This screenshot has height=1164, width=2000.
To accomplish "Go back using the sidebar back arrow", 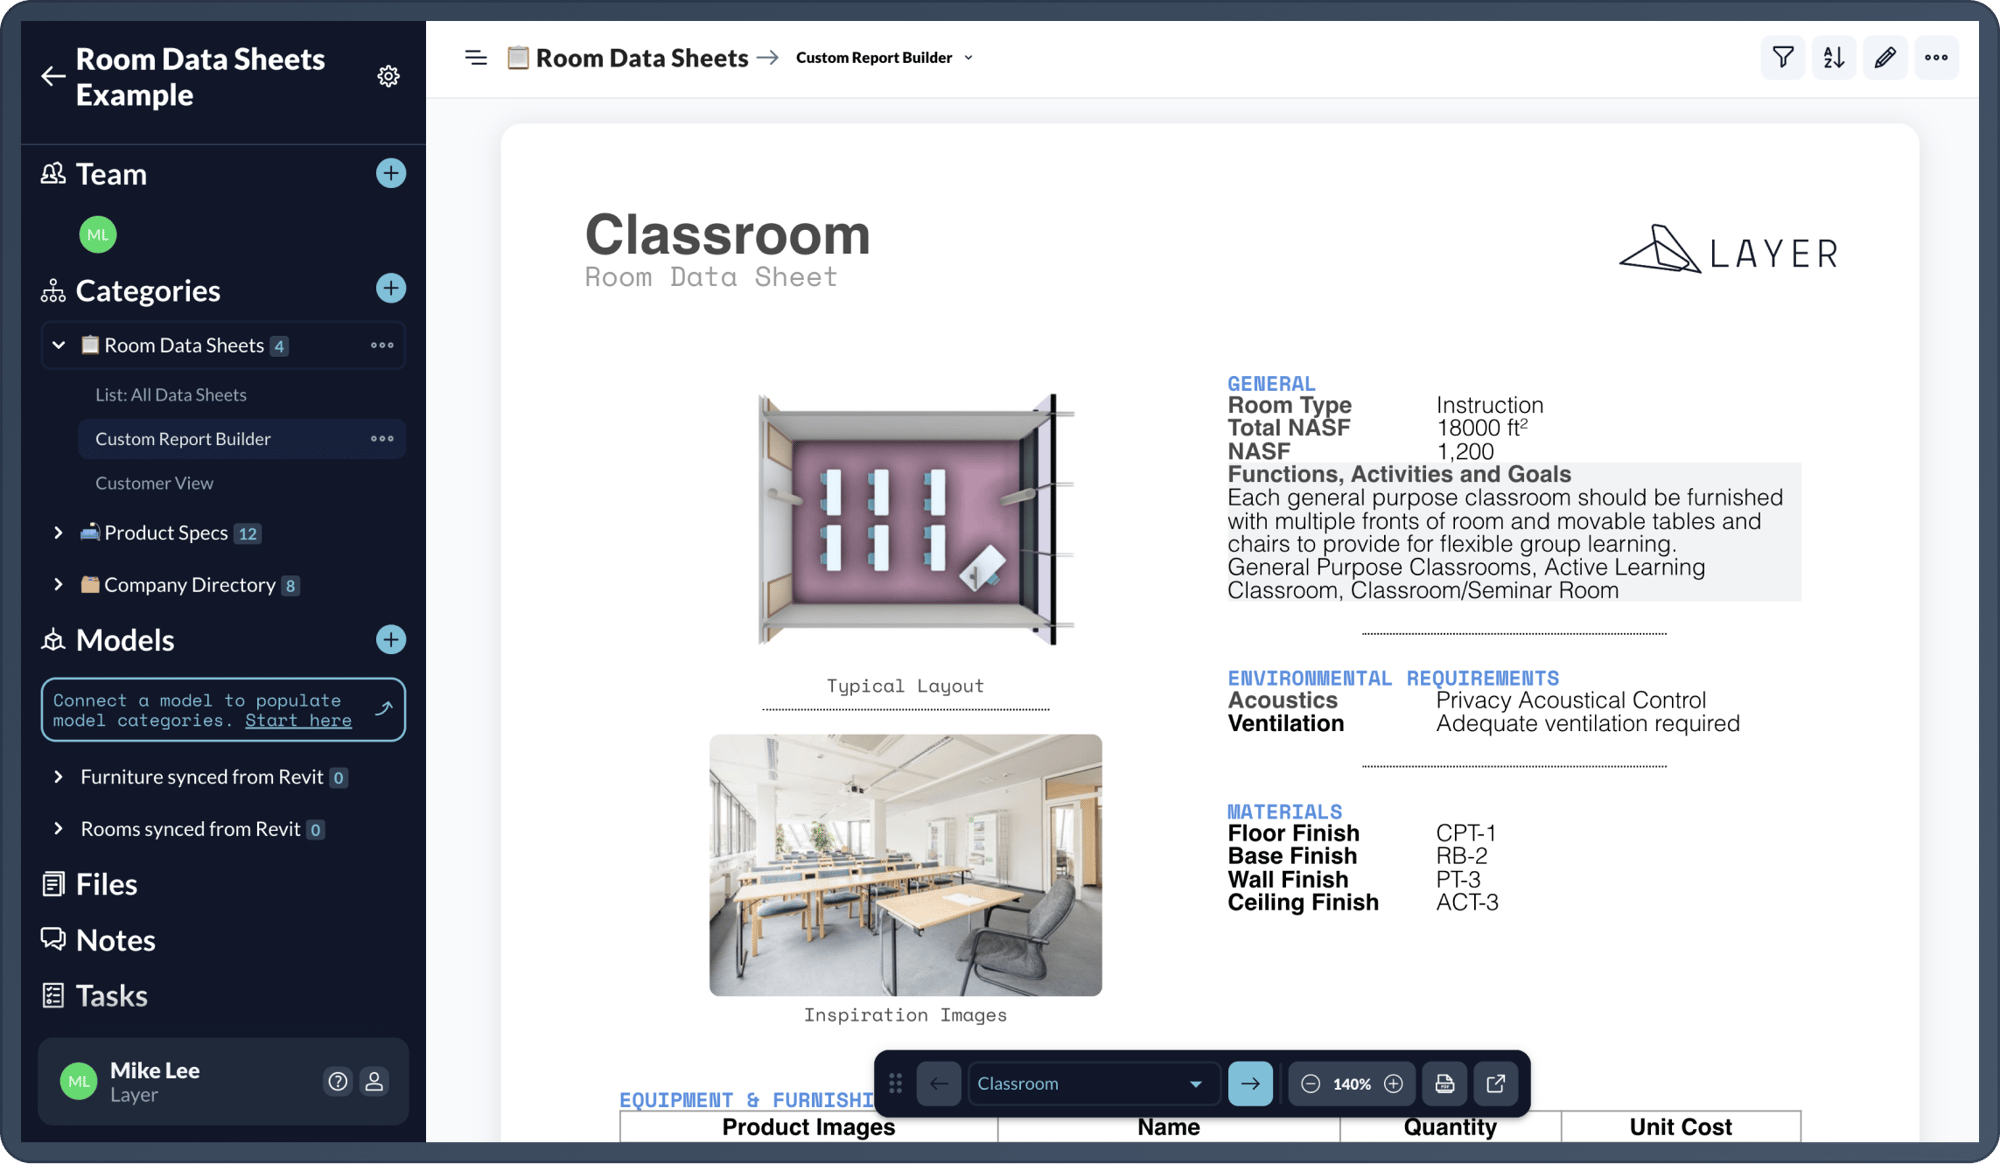I will 53,76.
